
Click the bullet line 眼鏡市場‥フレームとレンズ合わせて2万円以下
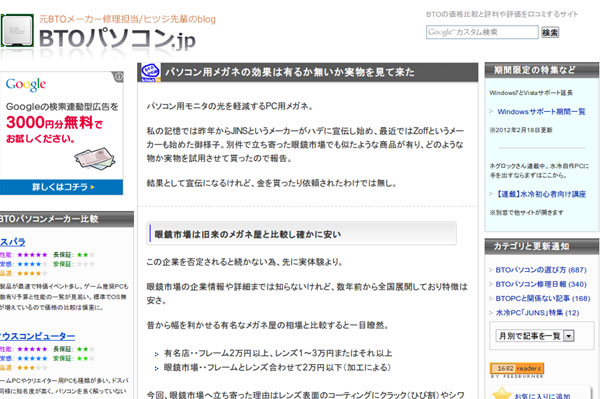(277, 368)
